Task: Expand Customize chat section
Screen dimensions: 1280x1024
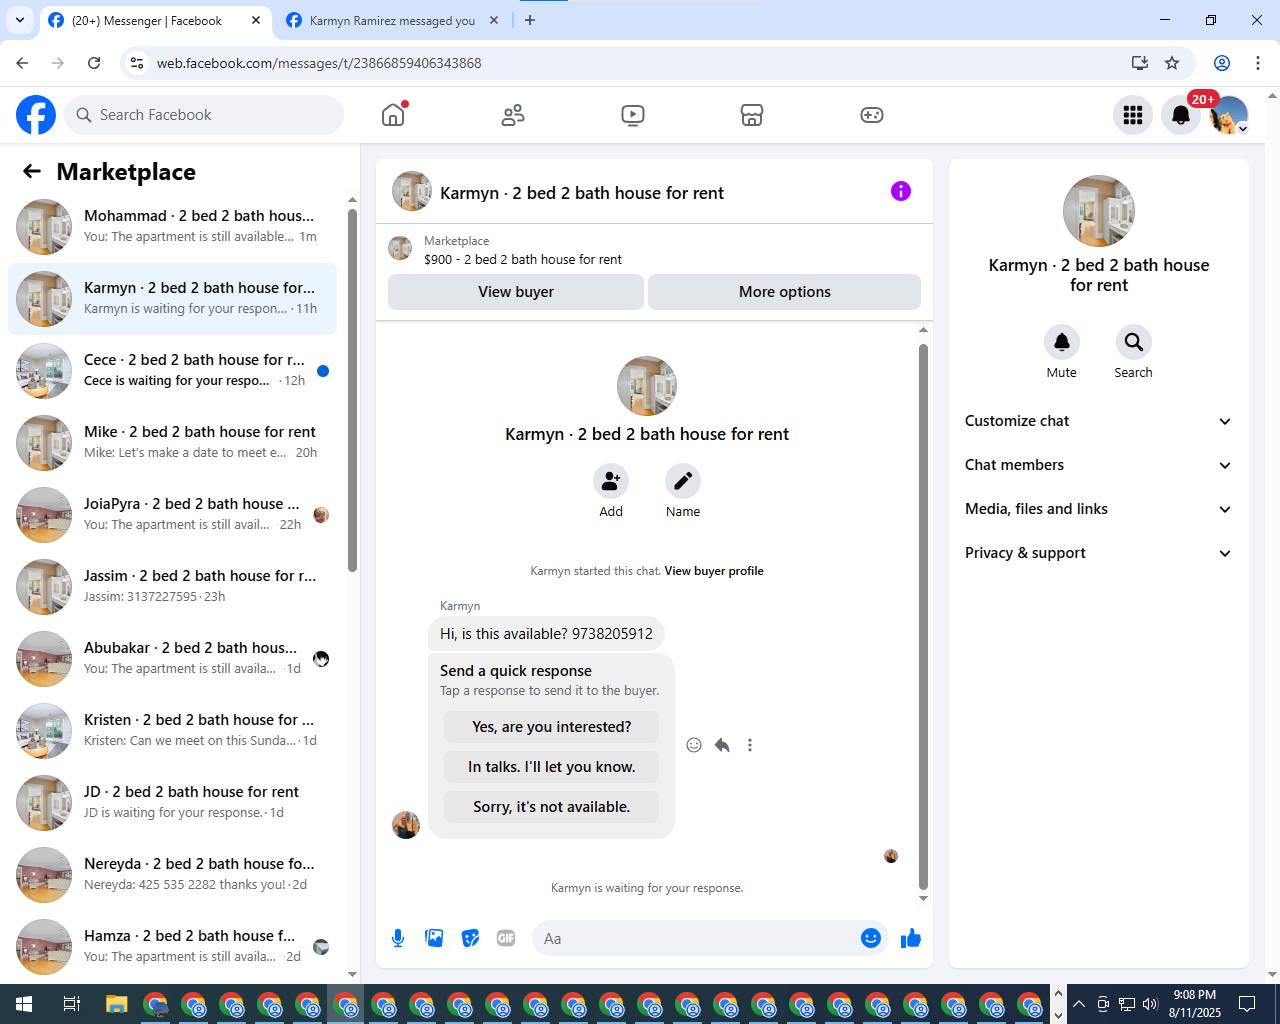Action: point(1098,421)
